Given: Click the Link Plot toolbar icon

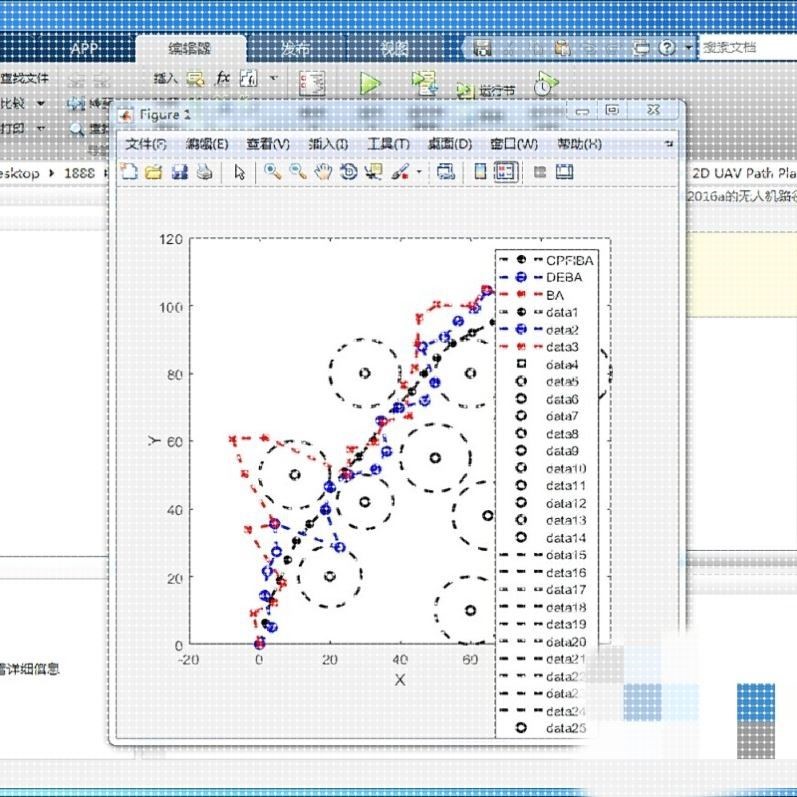Looking at the screenshot, I should pyautogui.click(x=446, y=172).
